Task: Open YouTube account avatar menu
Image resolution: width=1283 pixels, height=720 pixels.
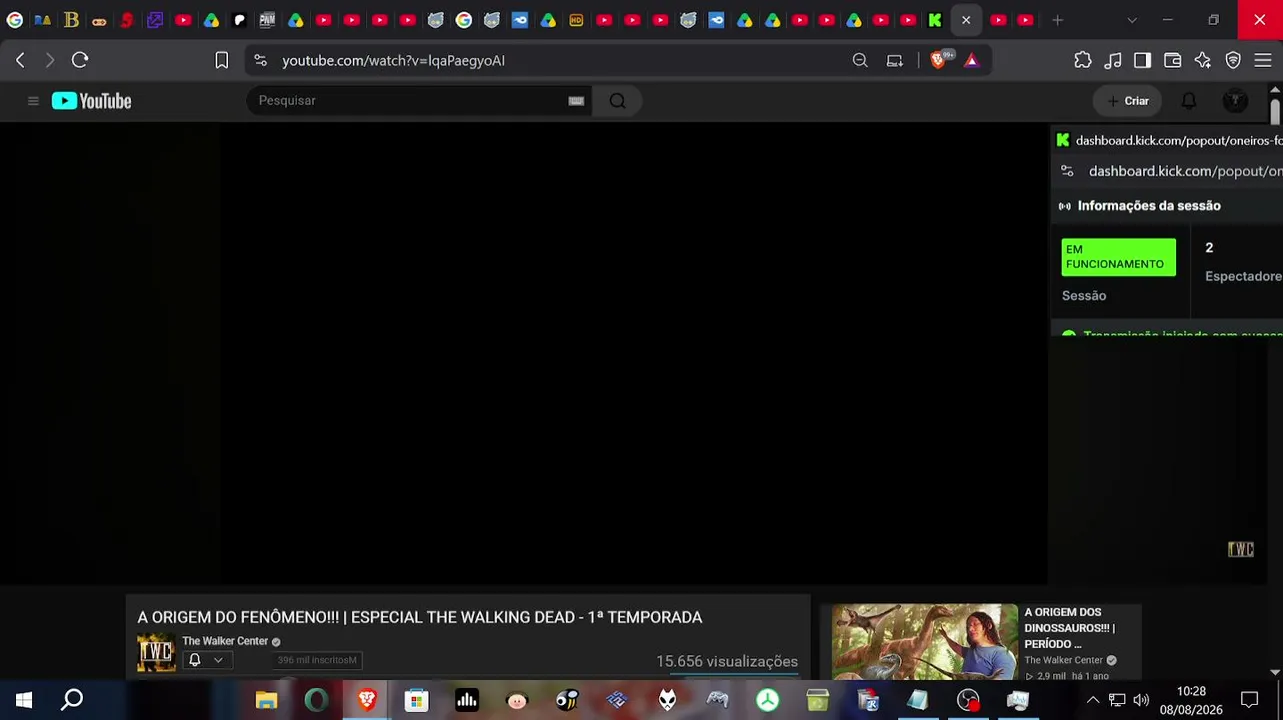Action: pos(1236,101)
